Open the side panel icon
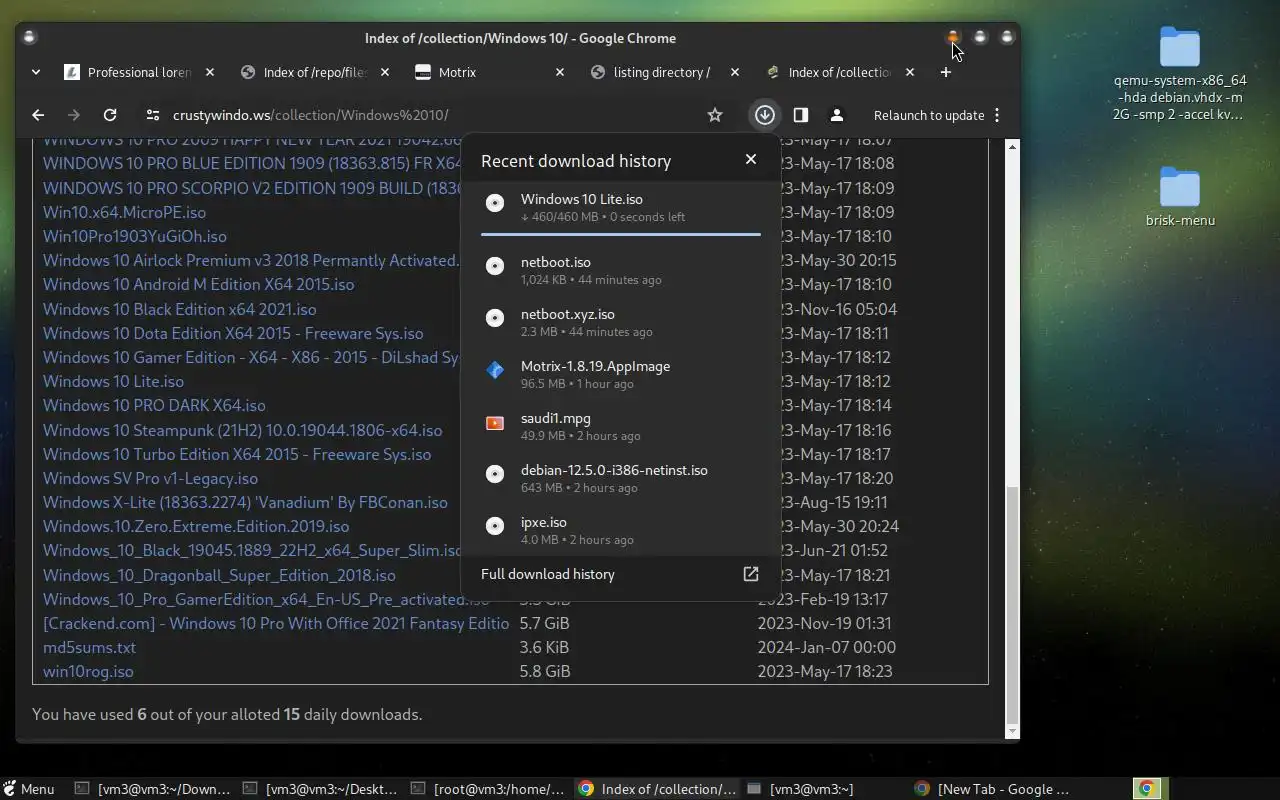 pyautogui.click(x=801, y=115)
